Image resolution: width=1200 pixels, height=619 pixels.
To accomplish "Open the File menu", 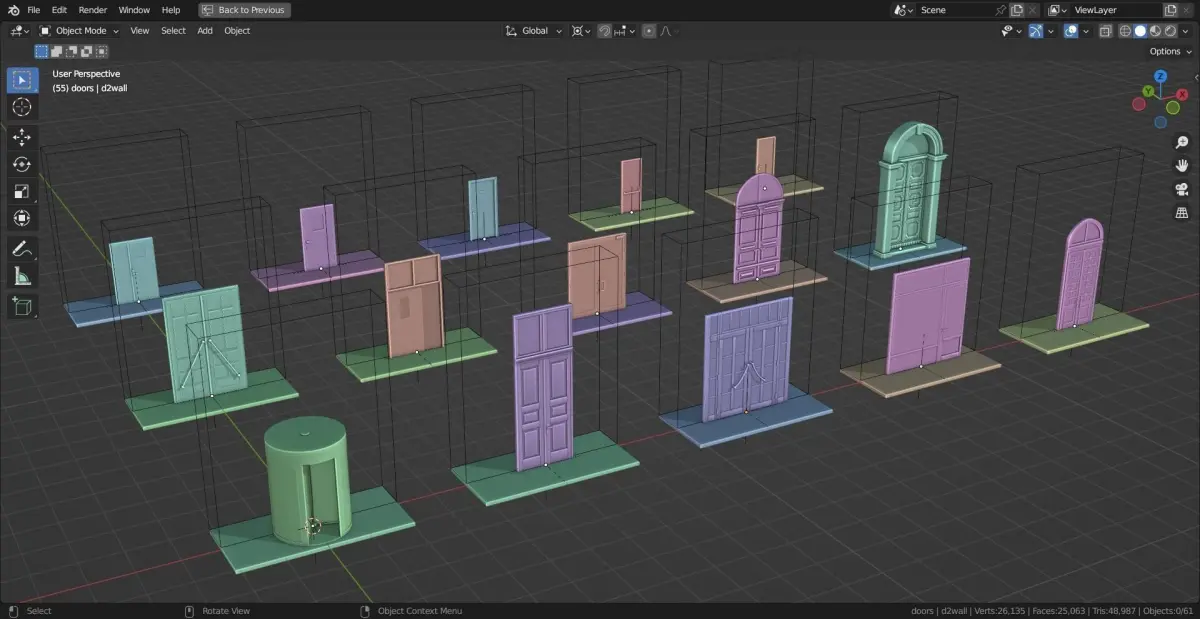I will click(x=34, y=10).
